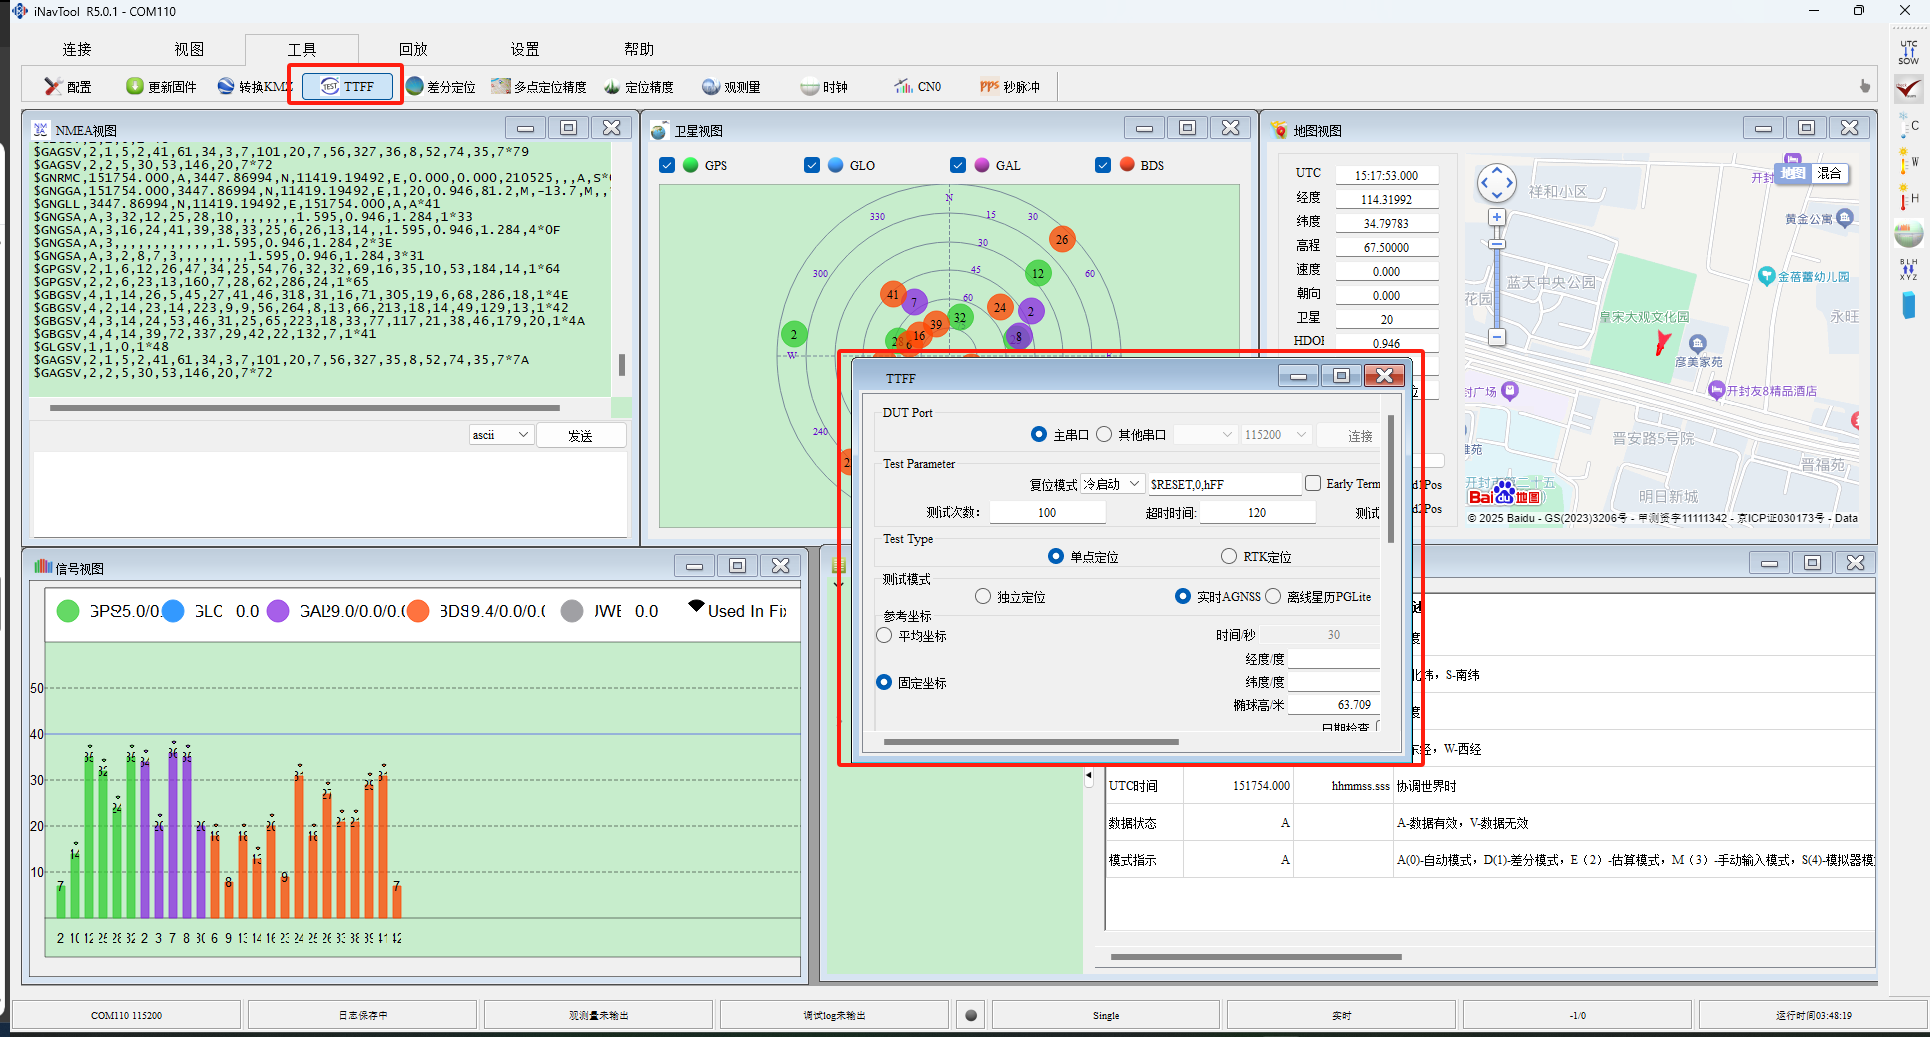Select the RTK定位 radio option
Viewport: 1930px width, 1037px height.
(1229, 556)
